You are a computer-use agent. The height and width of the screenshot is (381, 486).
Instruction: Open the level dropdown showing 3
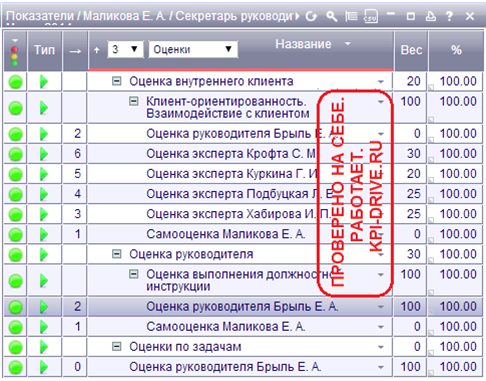(x=125, y=50)
